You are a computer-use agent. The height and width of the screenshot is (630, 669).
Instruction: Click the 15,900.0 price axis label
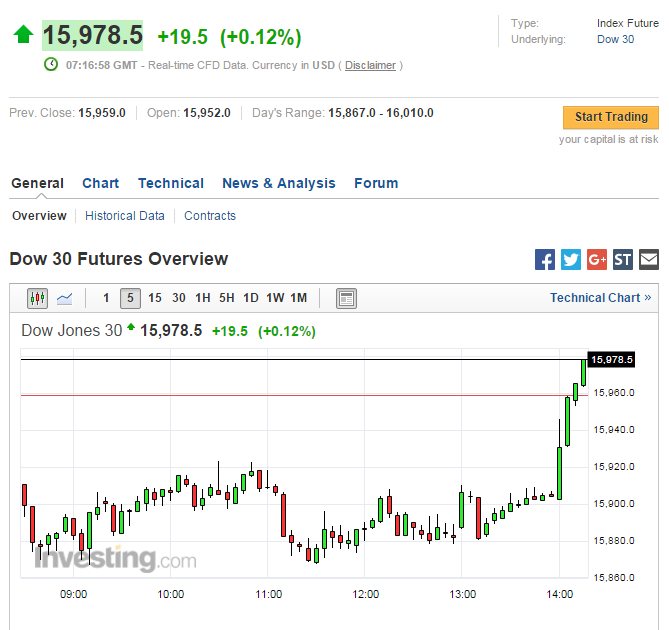point(614,504)
